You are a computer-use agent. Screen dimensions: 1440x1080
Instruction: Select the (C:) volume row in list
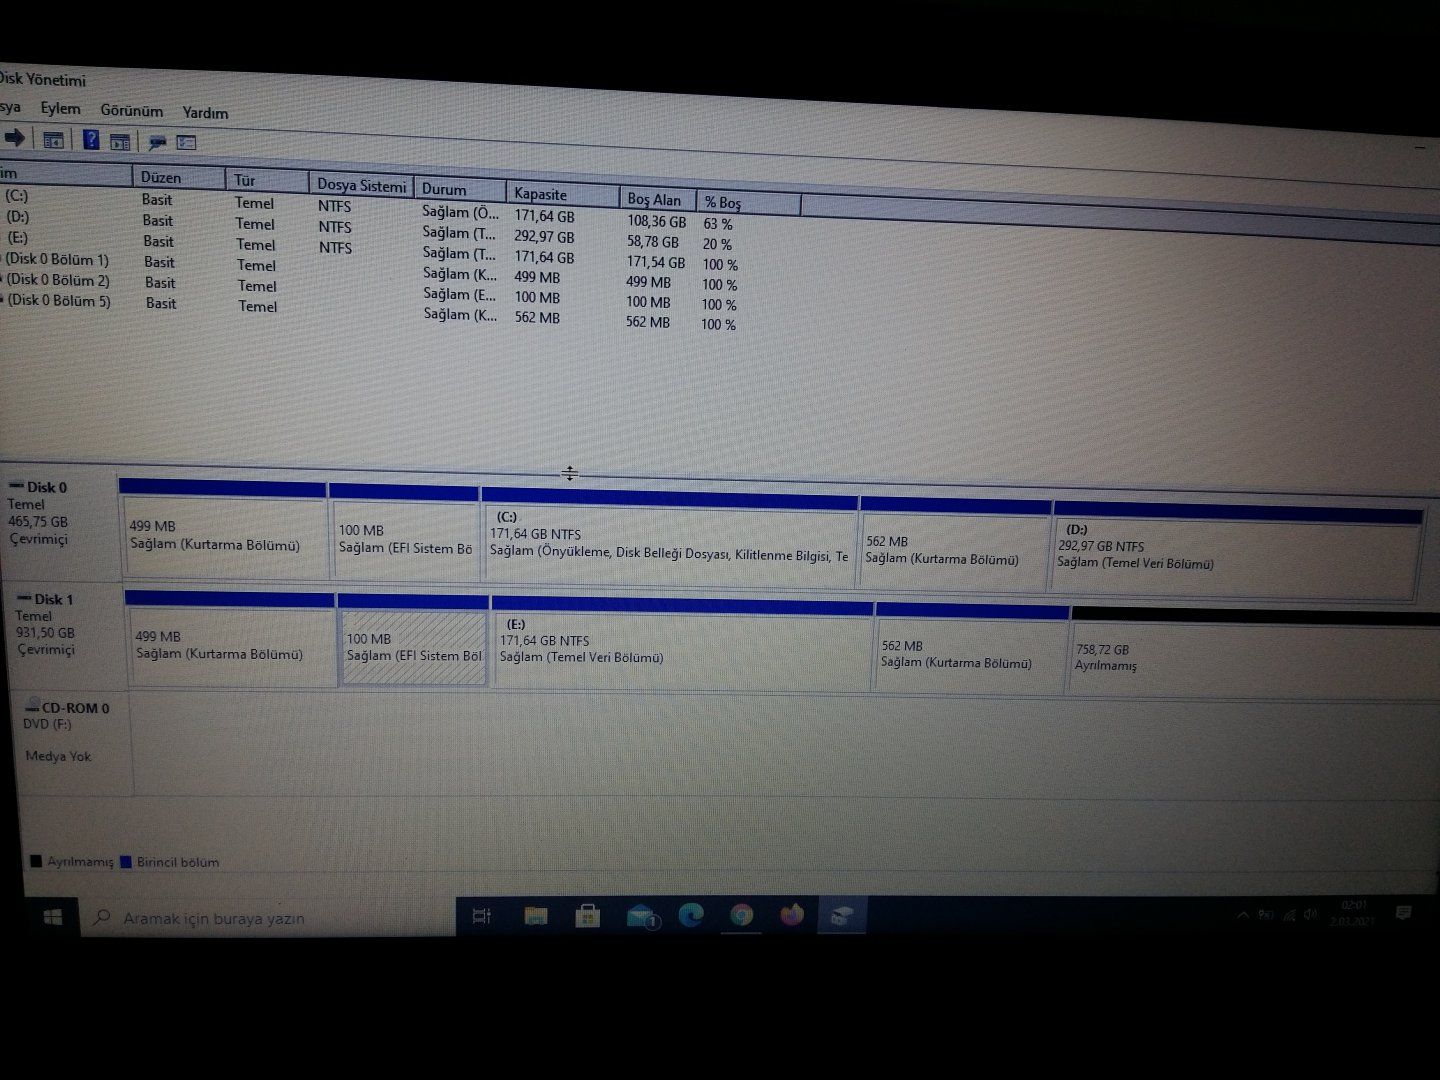(370, 209)
